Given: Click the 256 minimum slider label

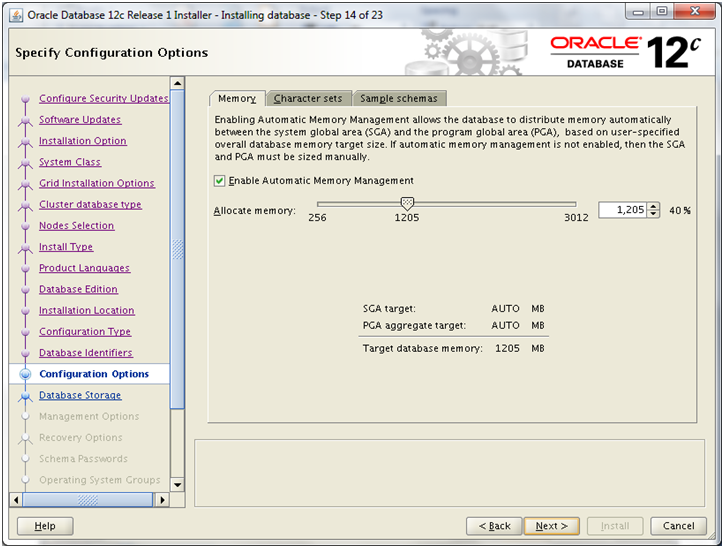Looking at the screenshot, I should click(x=317, y=217).
